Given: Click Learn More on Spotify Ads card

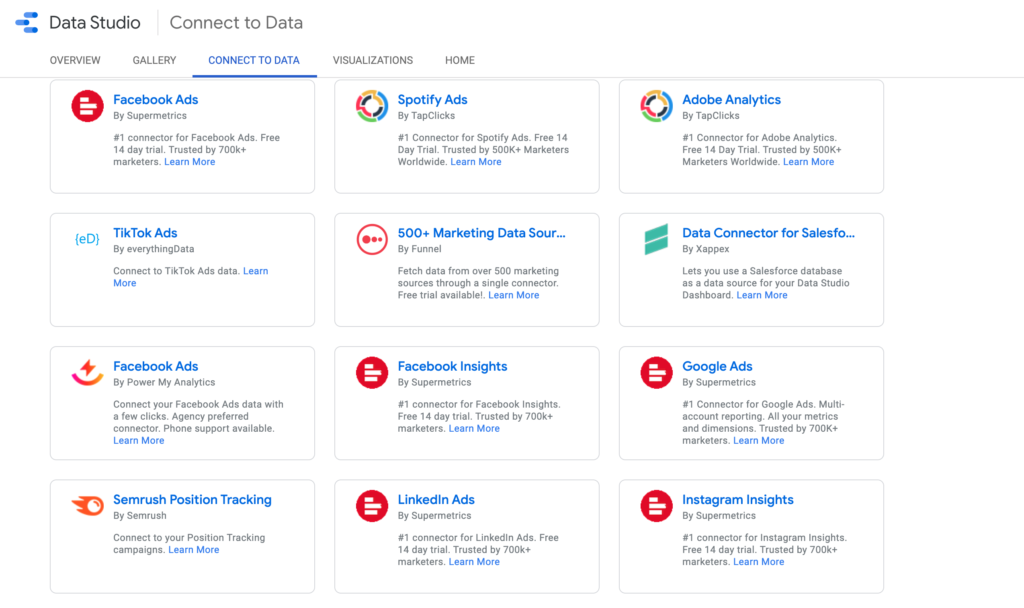Looking at the screenshot, I should coord(476,161).
